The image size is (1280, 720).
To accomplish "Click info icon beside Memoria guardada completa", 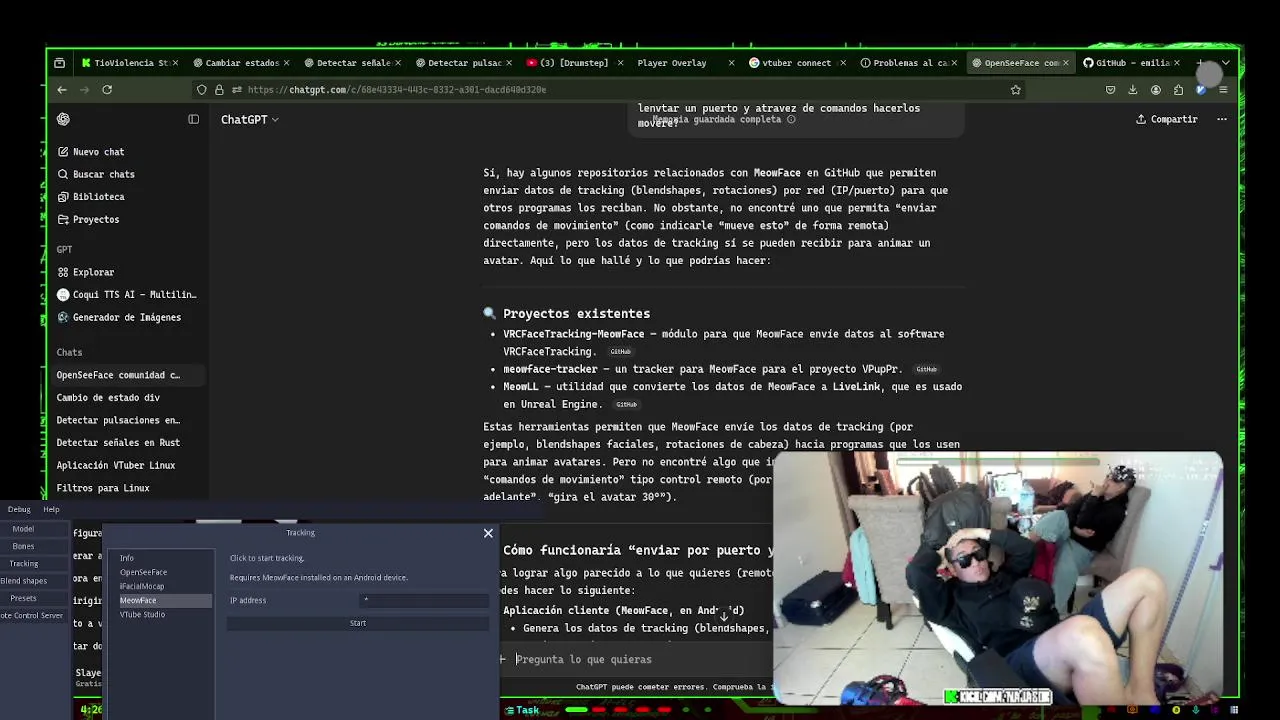I will click(791, 119).
